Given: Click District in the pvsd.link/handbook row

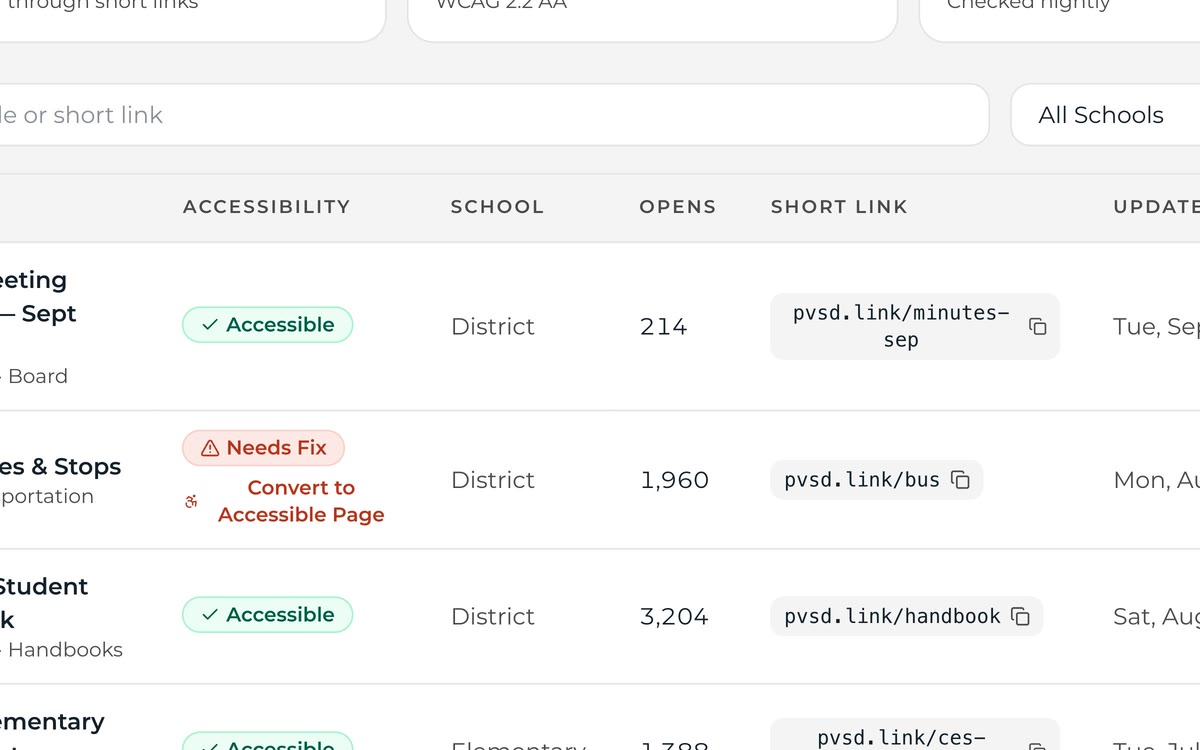Looking at the screenshot, I should [x=493, y=616].
